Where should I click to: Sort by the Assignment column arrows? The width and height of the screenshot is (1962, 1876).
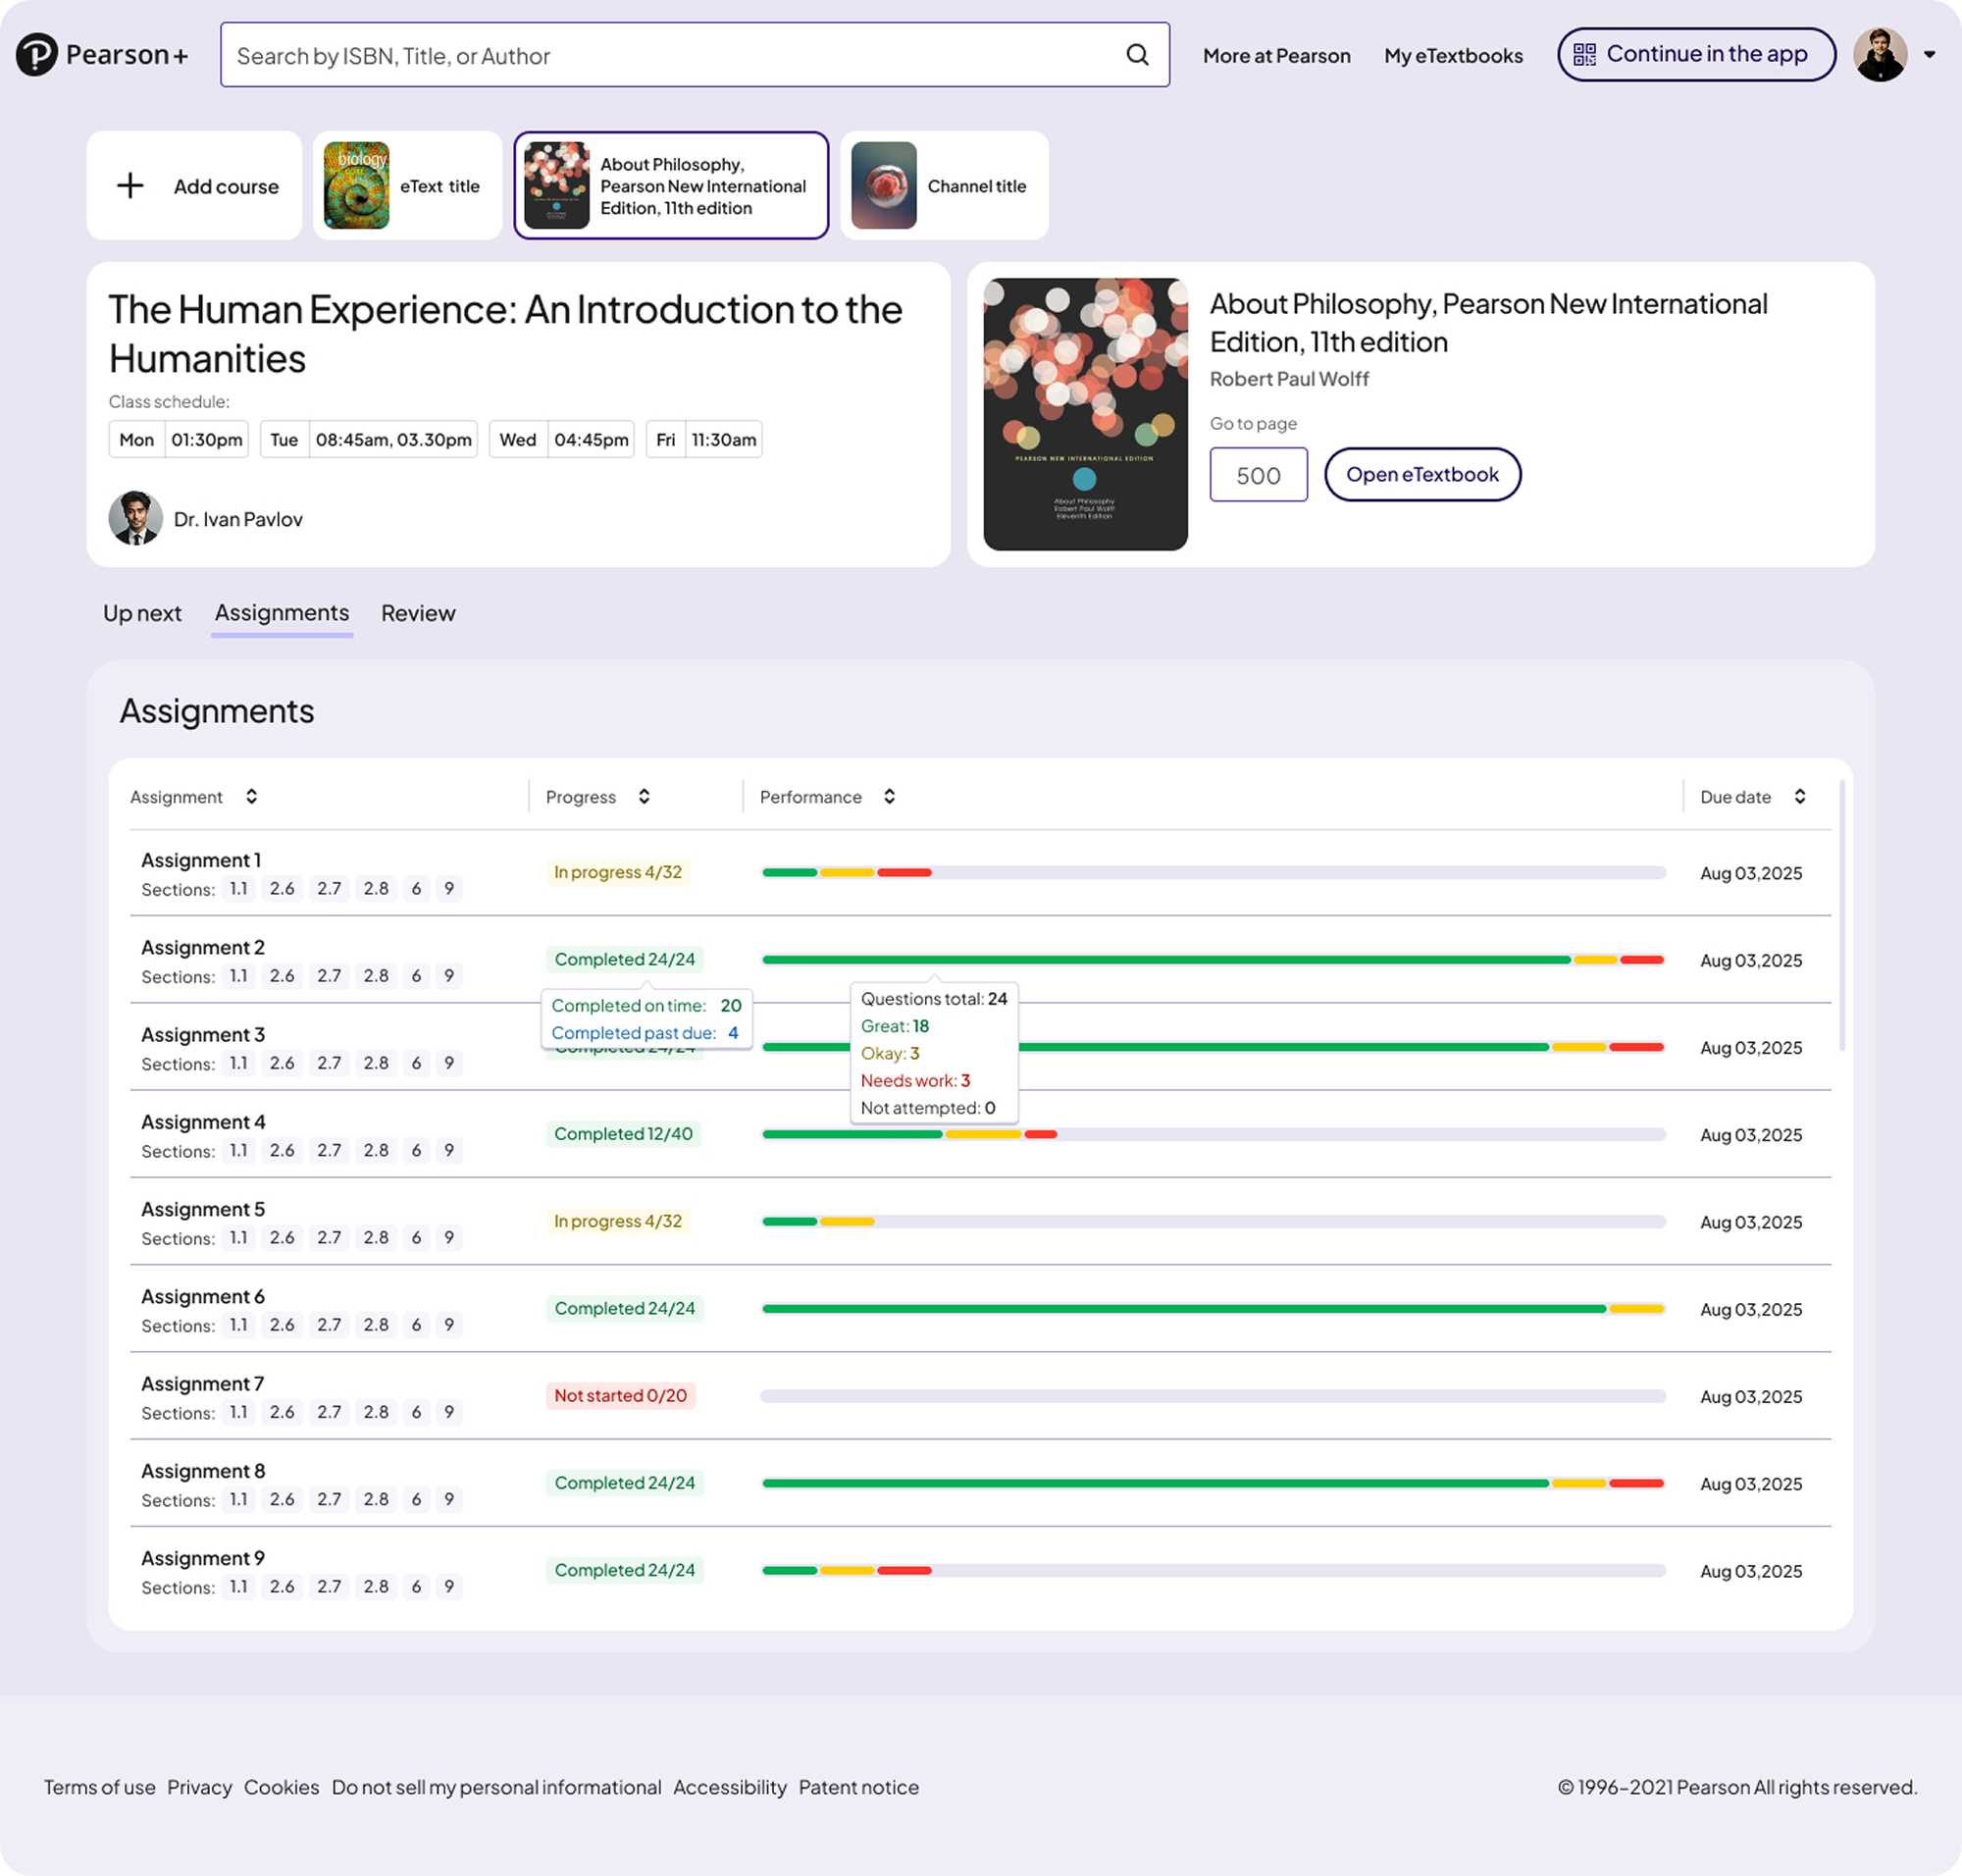[251, 796]
